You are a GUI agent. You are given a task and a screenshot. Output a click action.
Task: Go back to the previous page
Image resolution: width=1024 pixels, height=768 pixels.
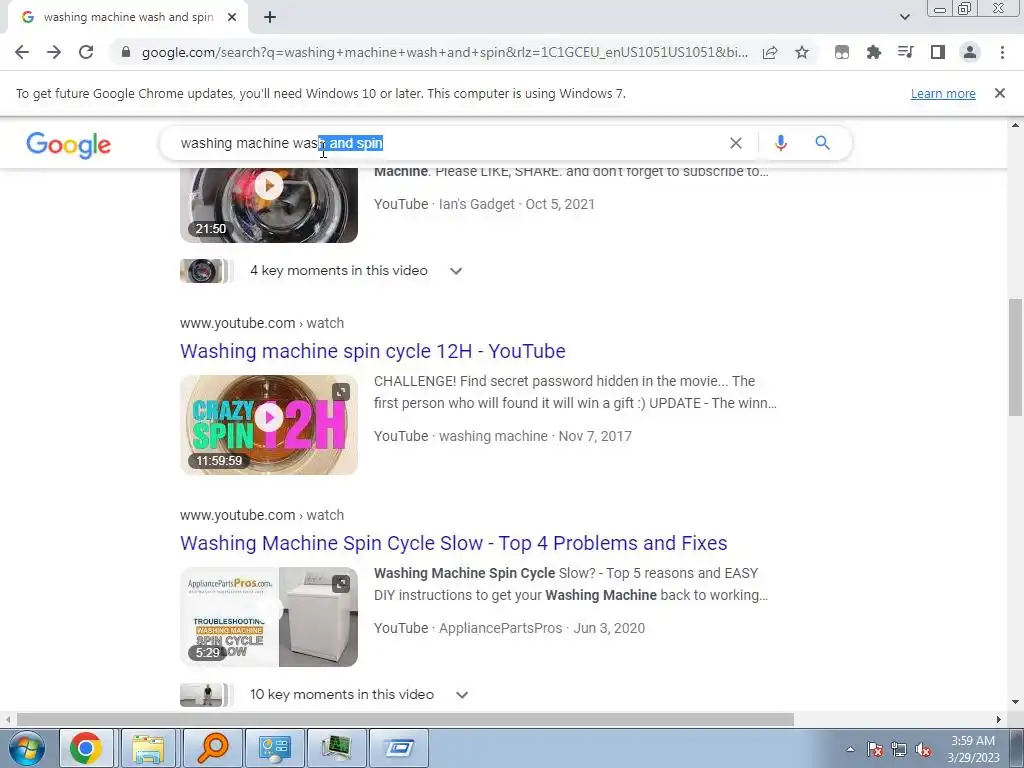22,52
